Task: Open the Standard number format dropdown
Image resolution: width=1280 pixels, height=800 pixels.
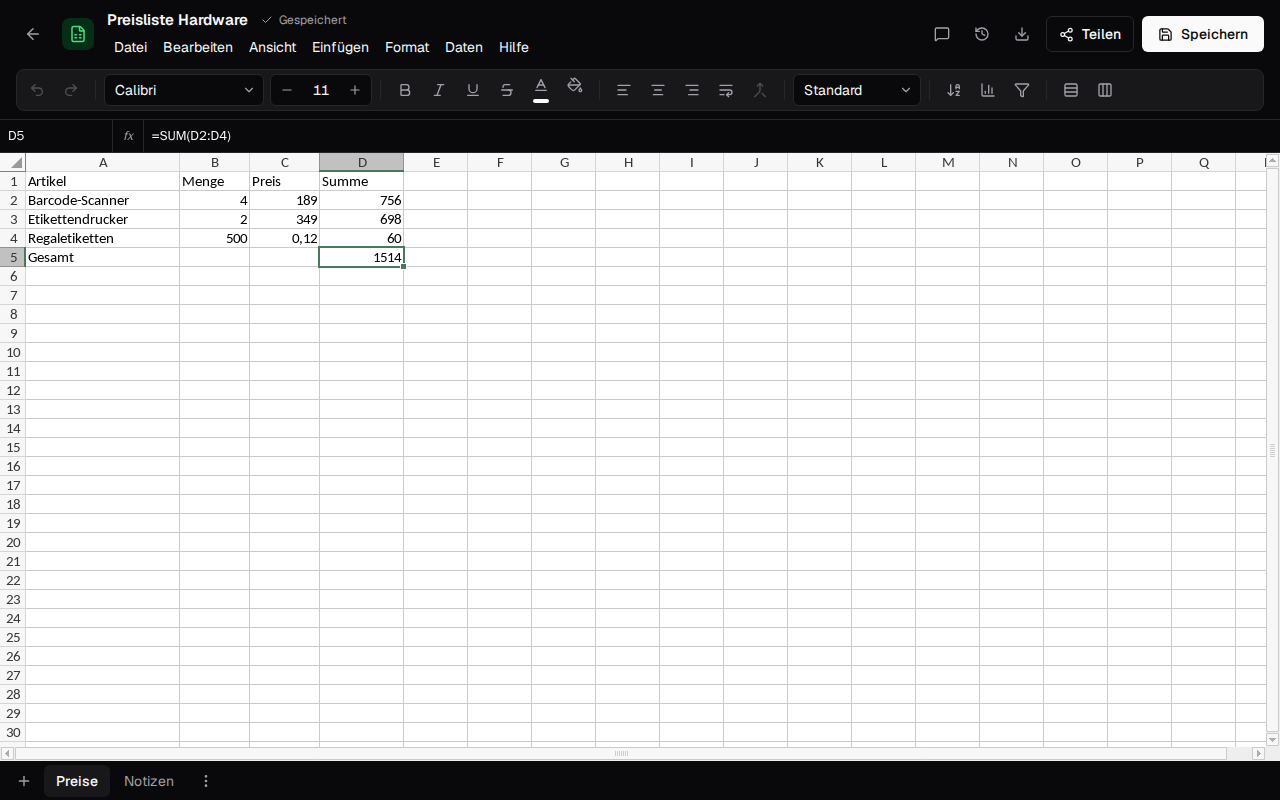Action: point(857,90)
